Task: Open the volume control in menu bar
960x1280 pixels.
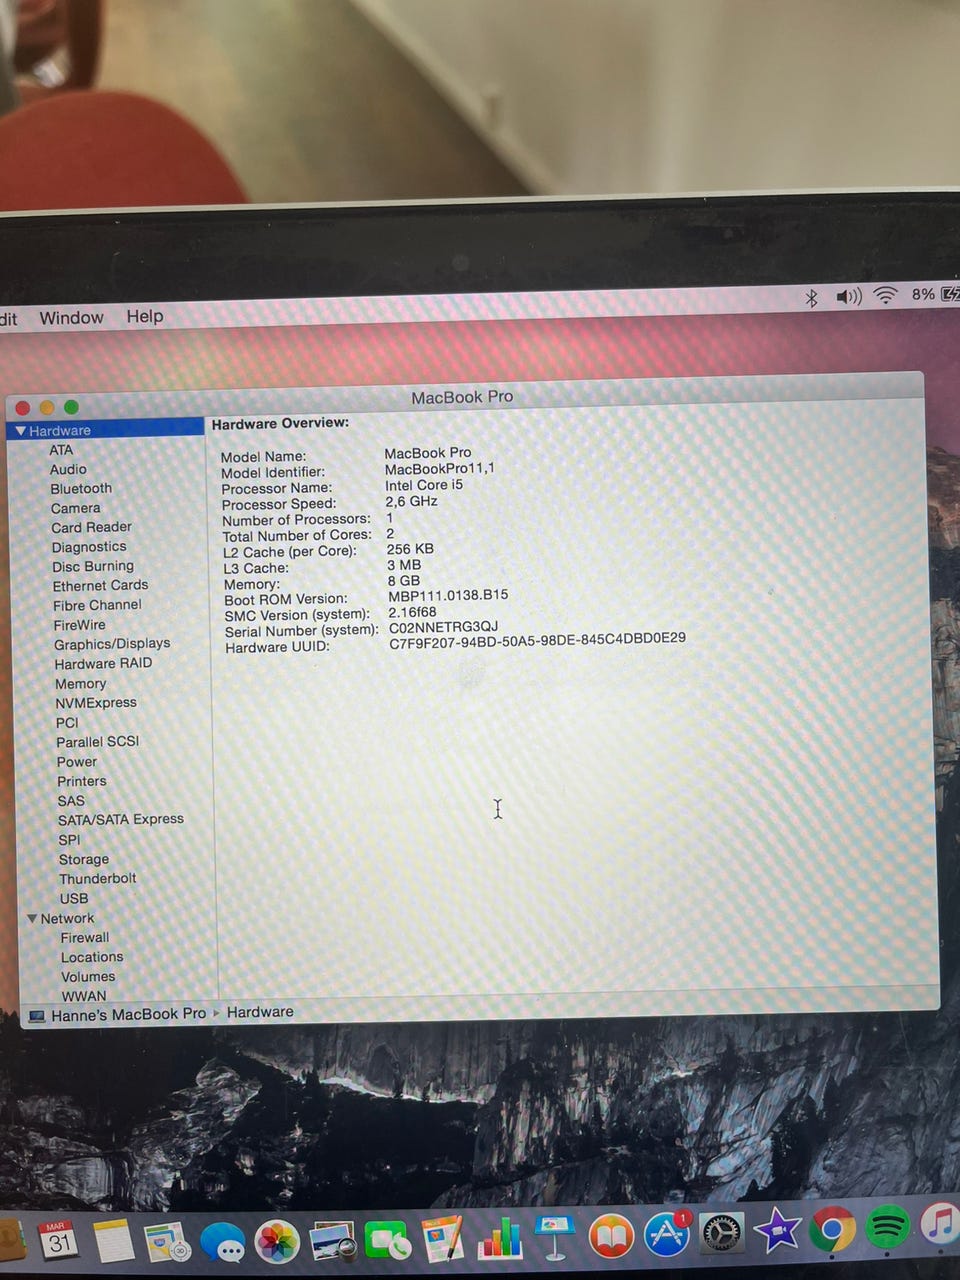Action: click(849, 296)
